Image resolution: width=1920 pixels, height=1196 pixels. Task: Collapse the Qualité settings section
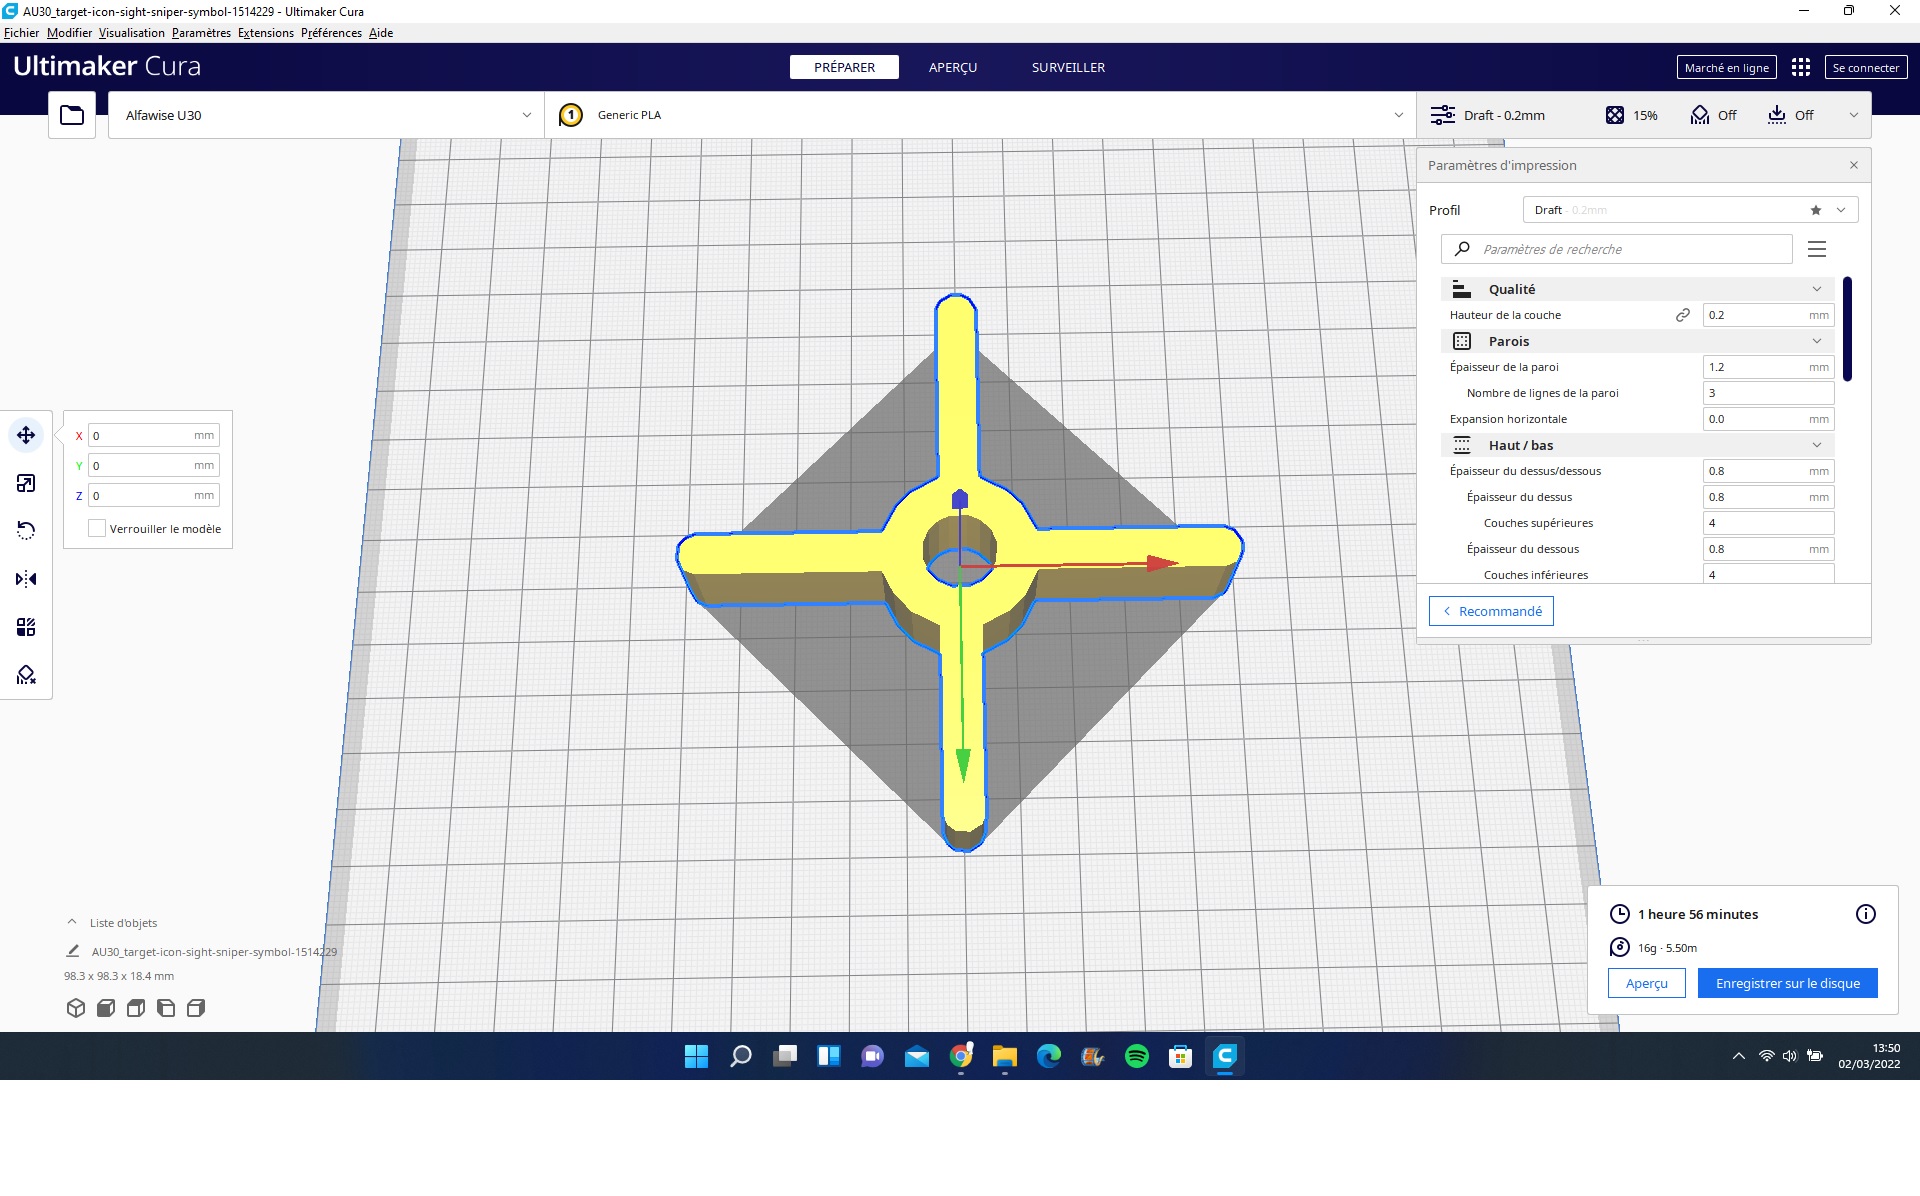(1817, 289)
